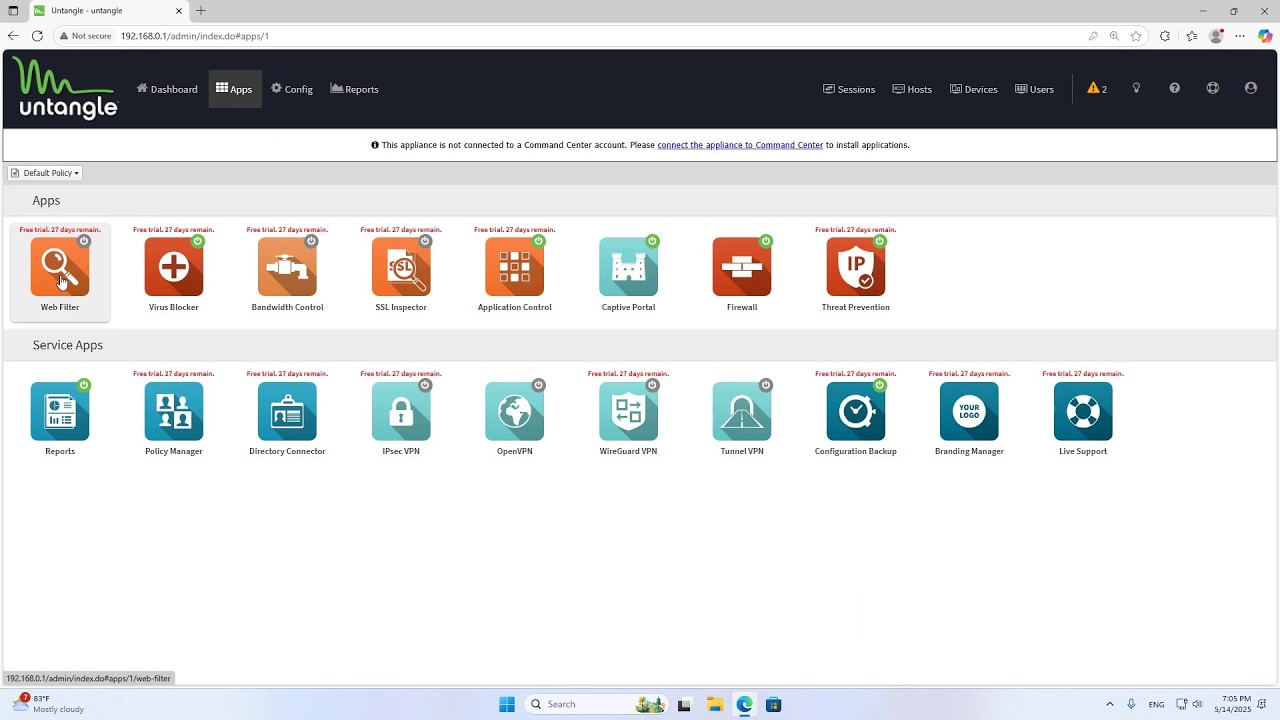Click the lightbulb suggestions icon

click(x=1136, y=88)
